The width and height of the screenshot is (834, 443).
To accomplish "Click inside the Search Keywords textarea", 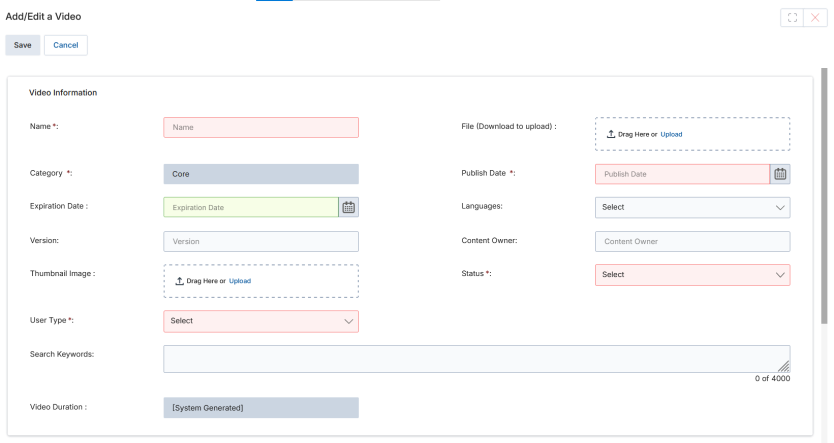I will tap(477, 359).
